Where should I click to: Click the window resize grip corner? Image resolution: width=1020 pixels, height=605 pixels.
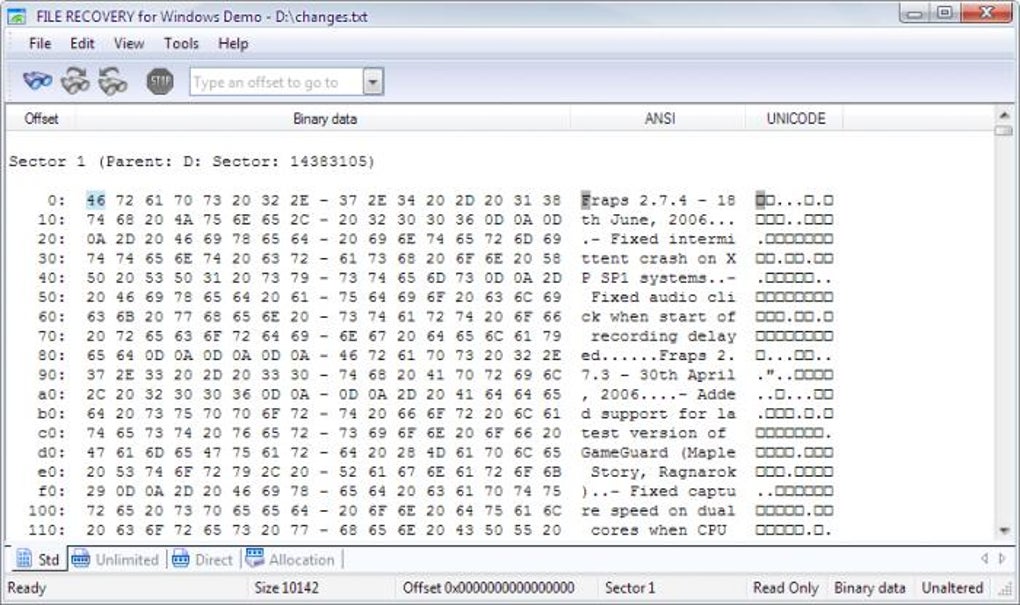click(x=1006, y=589)
